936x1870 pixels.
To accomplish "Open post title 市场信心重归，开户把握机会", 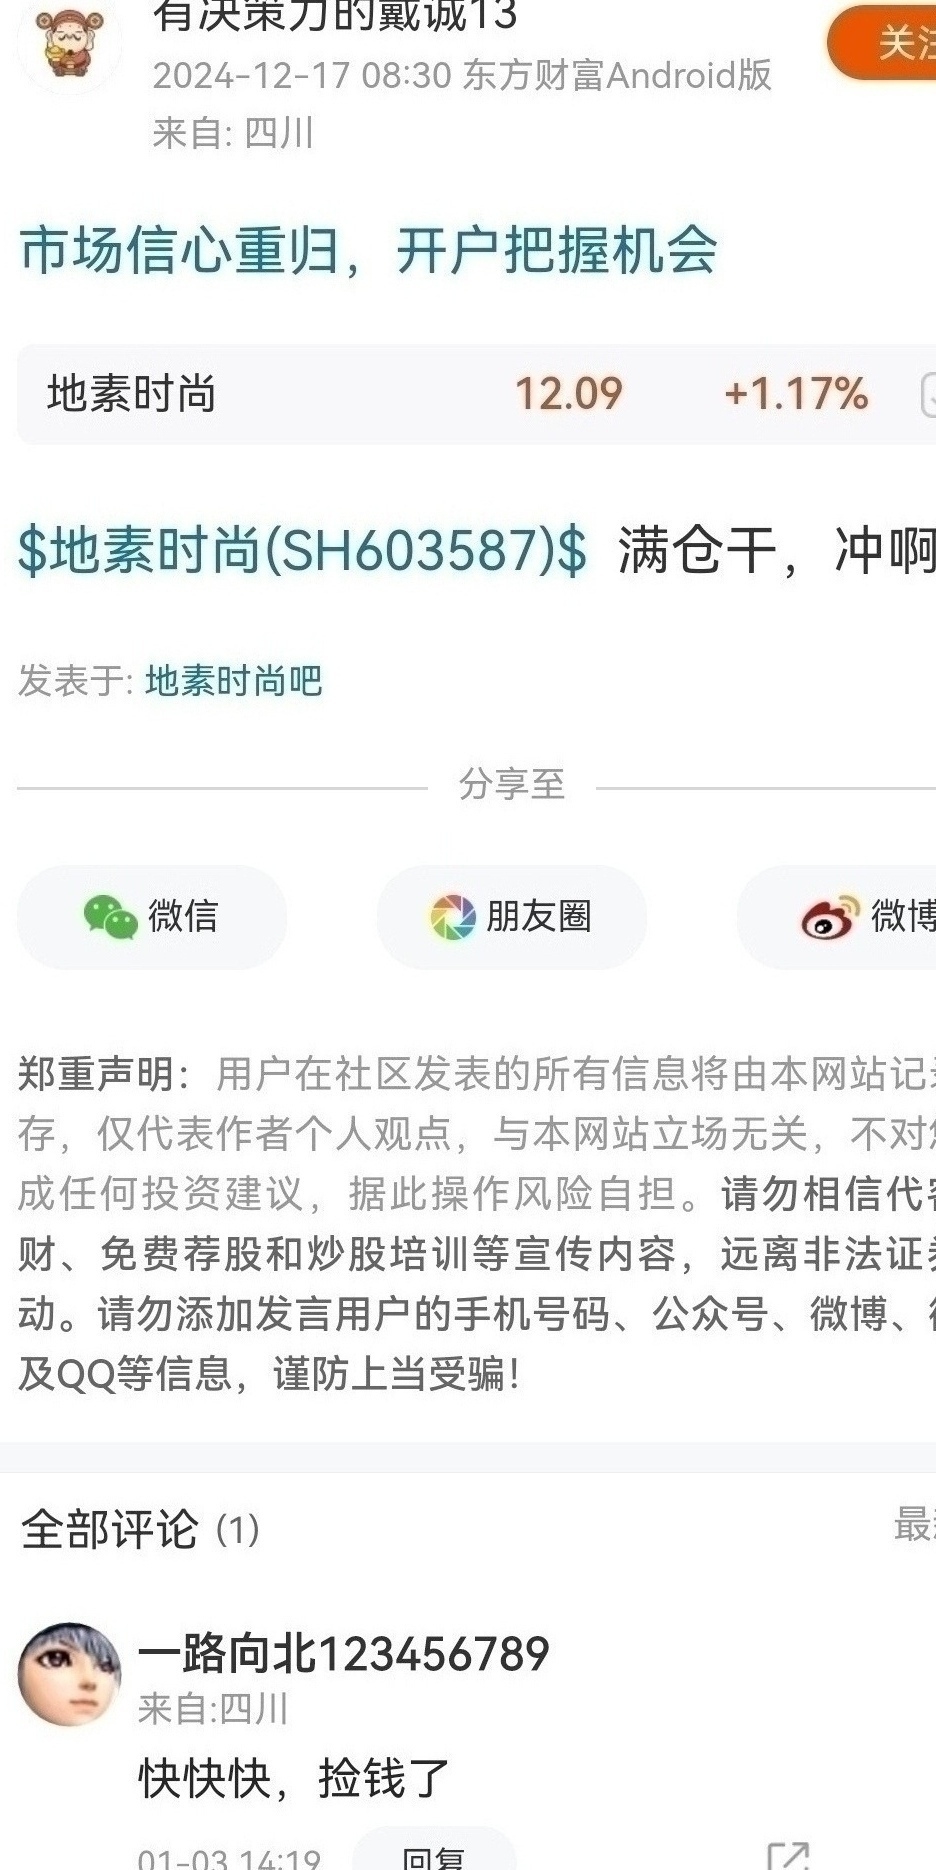I will tap(368, 250).
